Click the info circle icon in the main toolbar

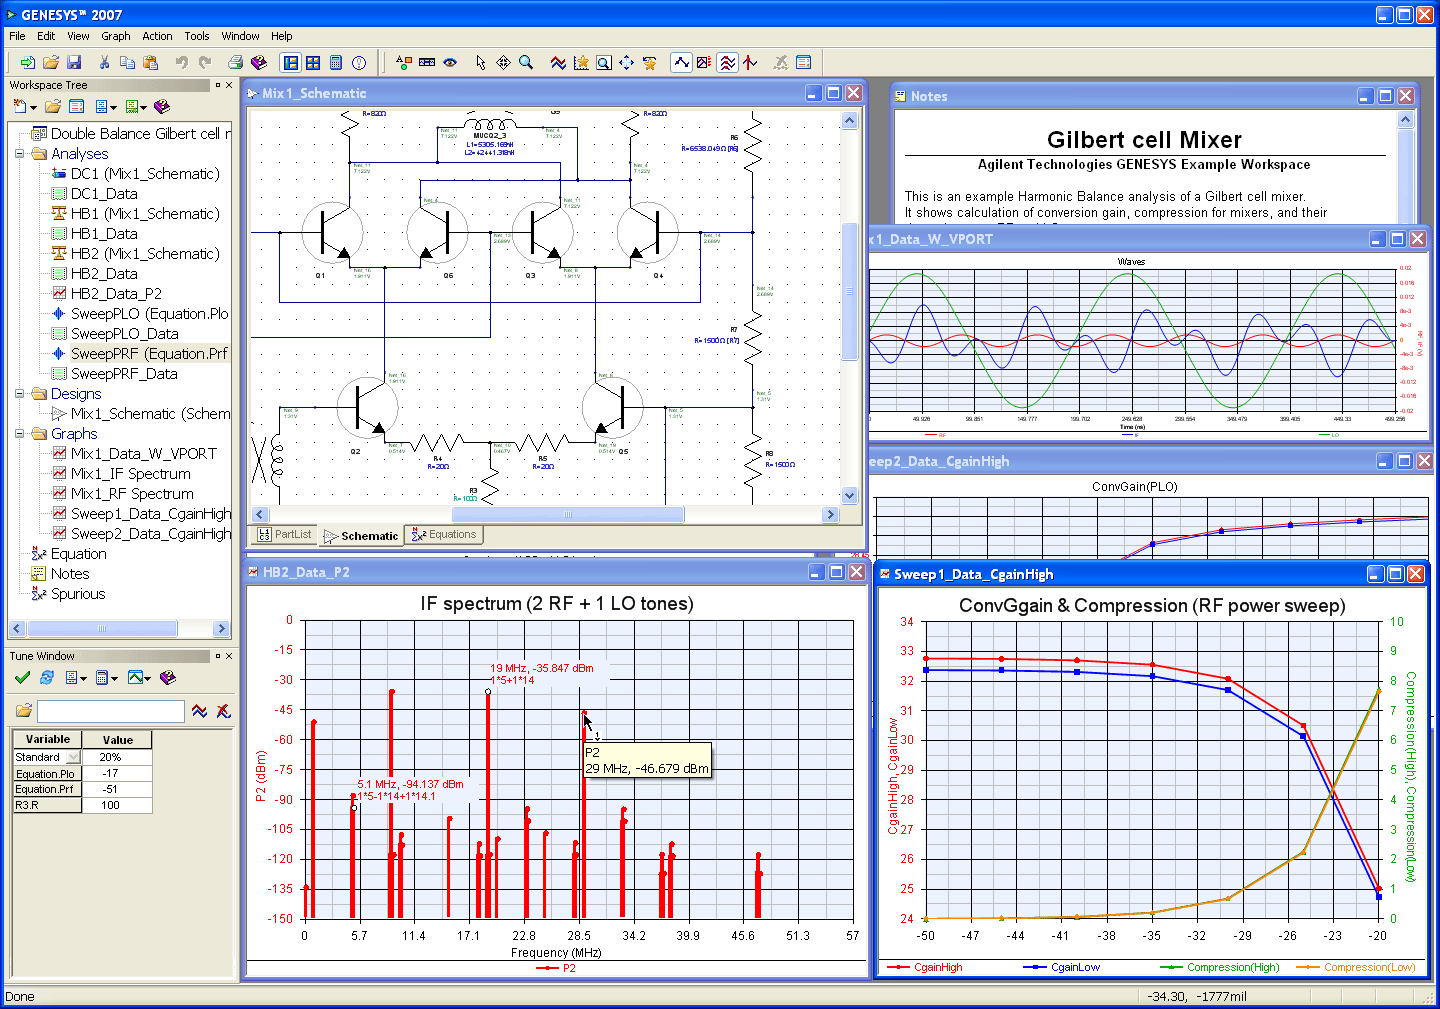point(359,62)
